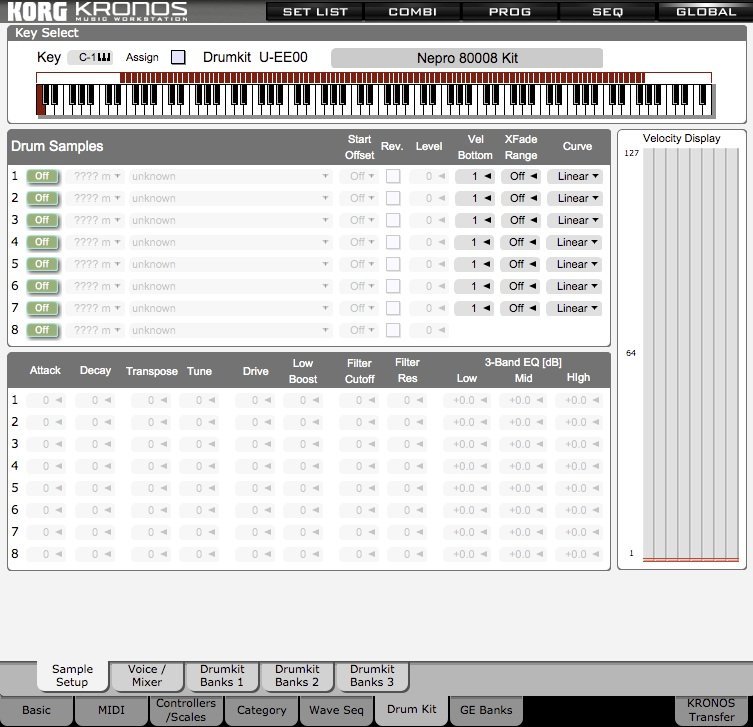Open sample 1 bank dropdown showing ???? m

[x=95, y=176]
